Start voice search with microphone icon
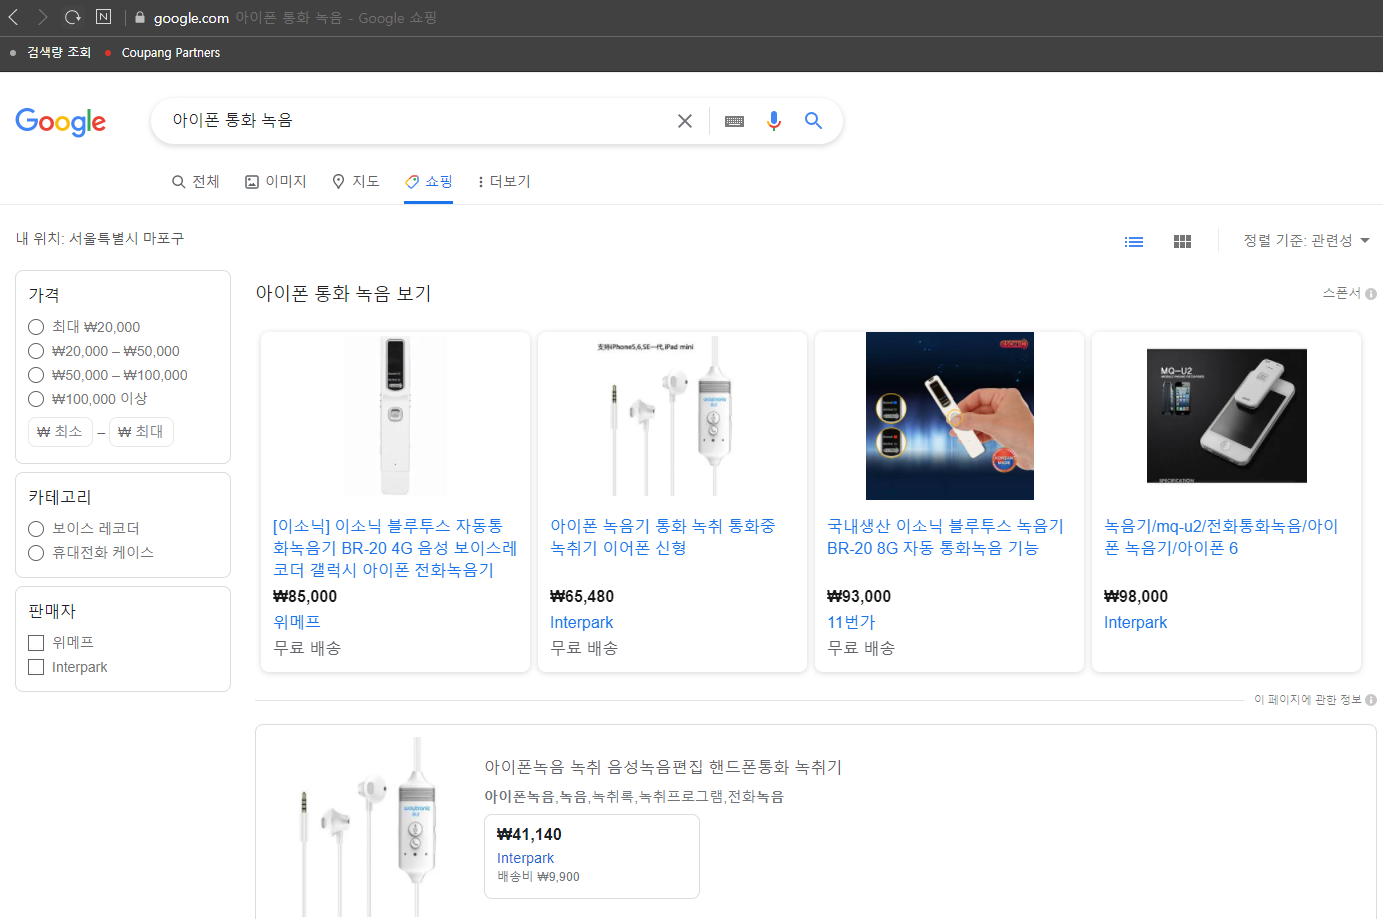 point(774,121)
